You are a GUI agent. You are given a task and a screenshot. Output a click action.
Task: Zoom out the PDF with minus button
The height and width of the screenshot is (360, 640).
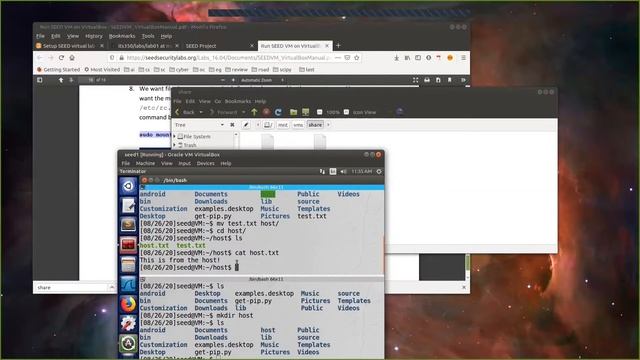(222, 80)
